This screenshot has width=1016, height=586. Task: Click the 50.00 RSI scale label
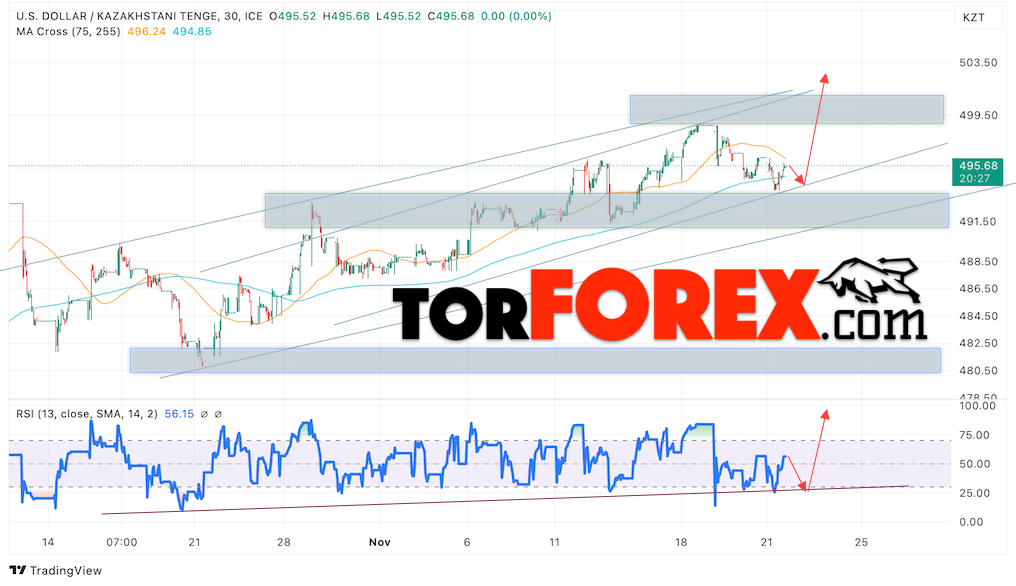(x=974, y=464)
